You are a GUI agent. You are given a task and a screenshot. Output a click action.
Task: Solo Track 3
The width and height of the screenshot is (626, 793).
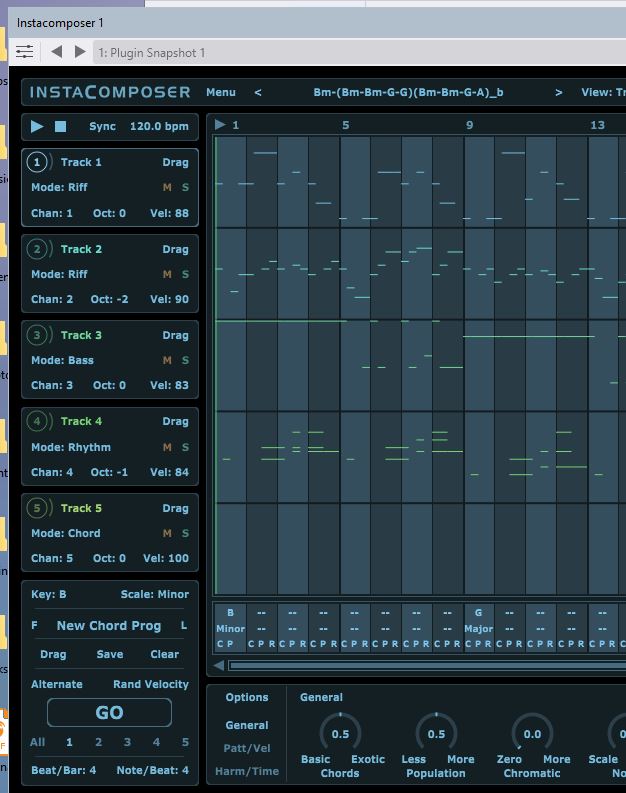point(186,360)
